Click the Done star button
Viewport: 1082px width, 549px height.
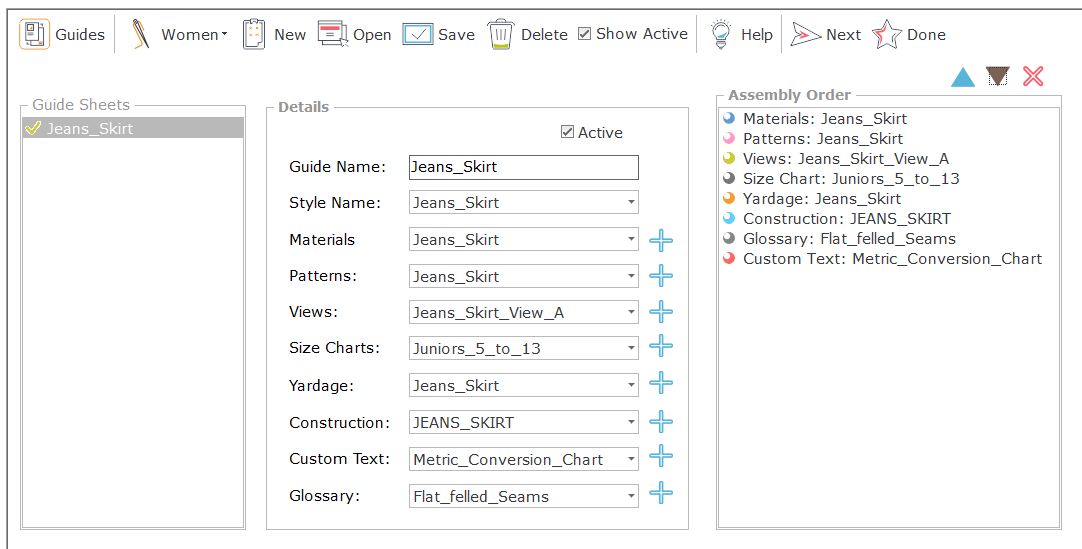pyautogui.click(x=909, y=34)
